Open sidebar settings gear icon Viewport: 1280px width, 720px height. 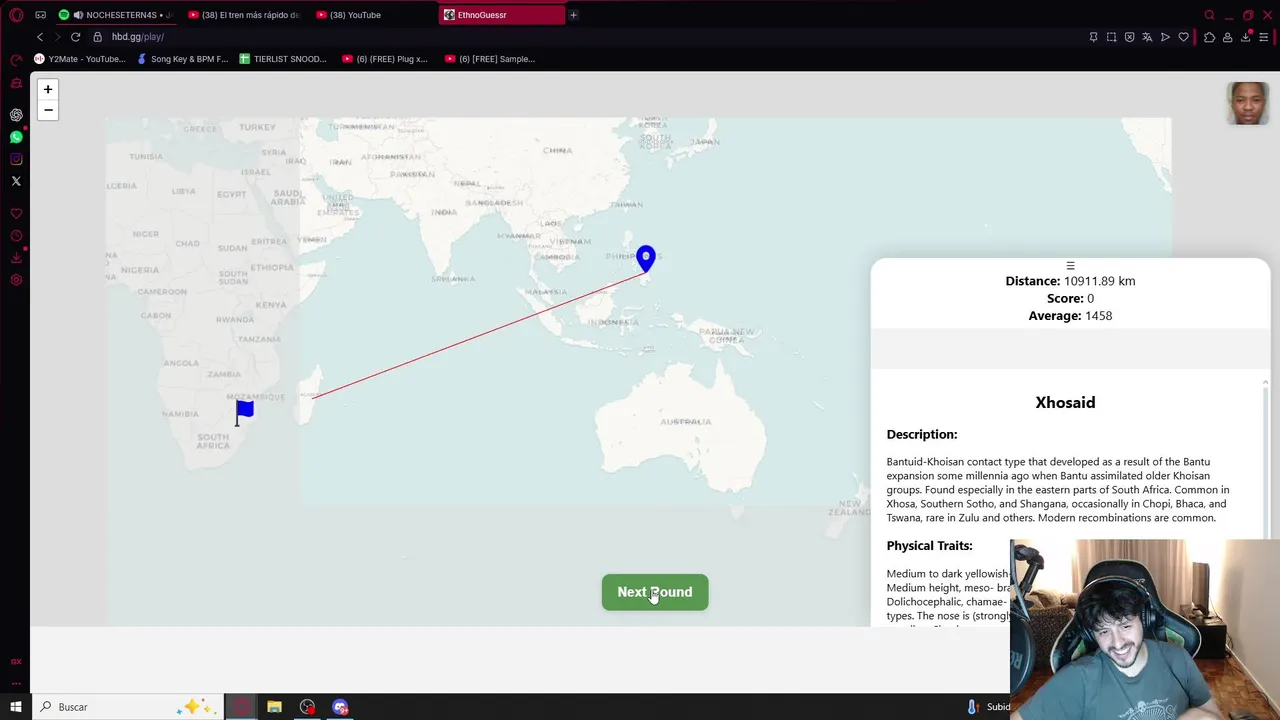point(16,280)
